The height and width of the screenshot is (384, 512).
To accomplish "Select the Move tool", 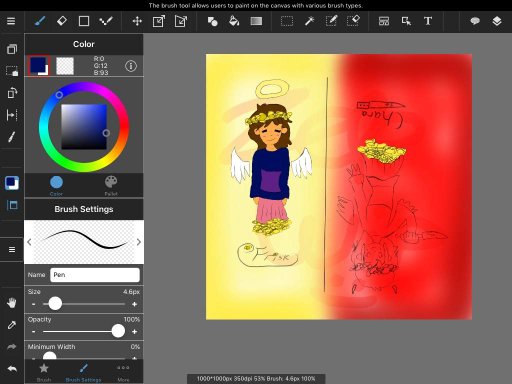I will 137,21.
